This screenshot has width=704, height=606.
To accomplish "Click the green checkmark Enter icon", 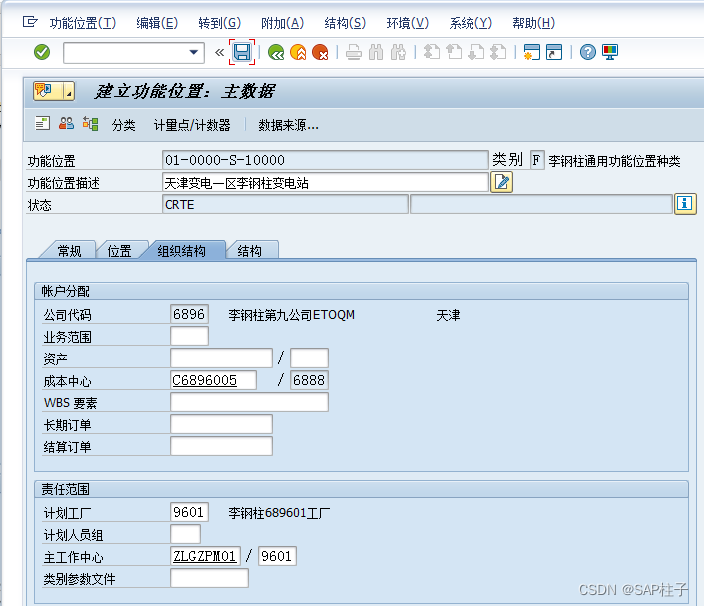I will 42,52.
